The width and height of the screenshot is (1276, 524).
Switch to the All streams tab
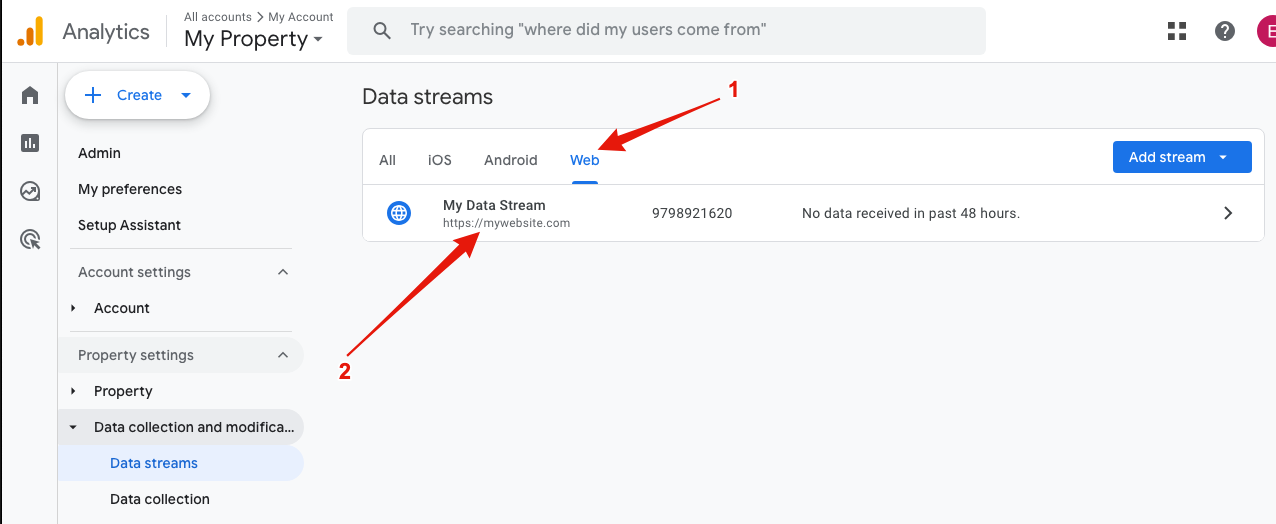(x=388, y=160)
